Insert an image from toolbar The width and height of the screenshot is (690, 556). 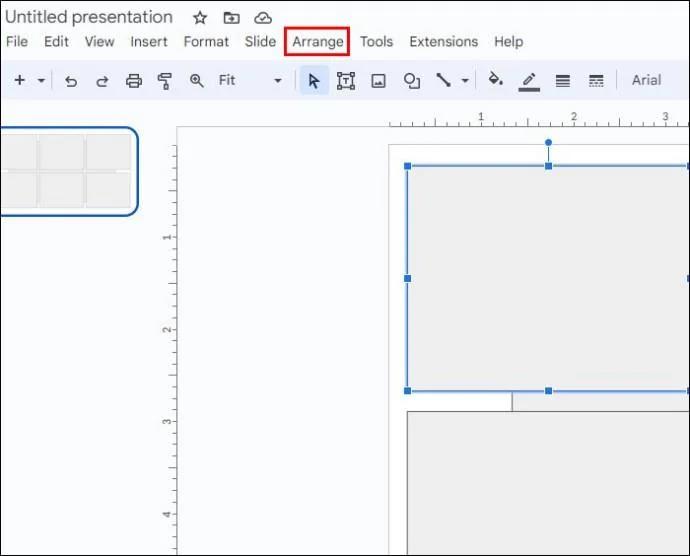(x=378, y=81)
